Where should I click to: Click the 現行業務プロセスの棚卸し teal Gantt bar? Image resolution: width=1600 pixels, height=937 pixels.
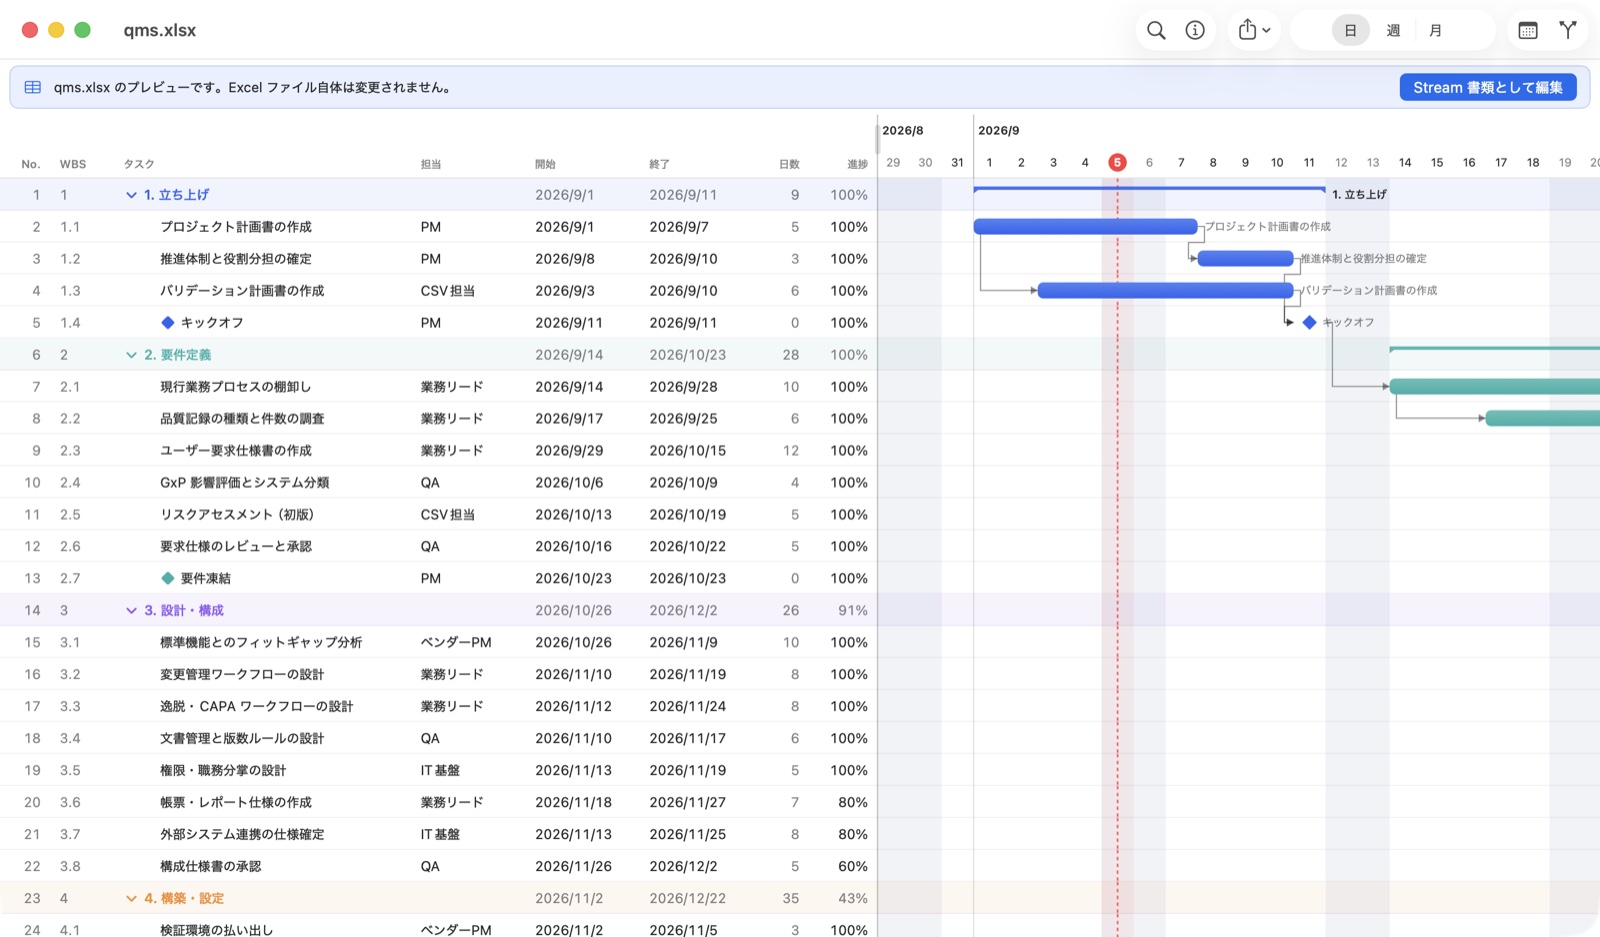click(x=1495, y=386)
